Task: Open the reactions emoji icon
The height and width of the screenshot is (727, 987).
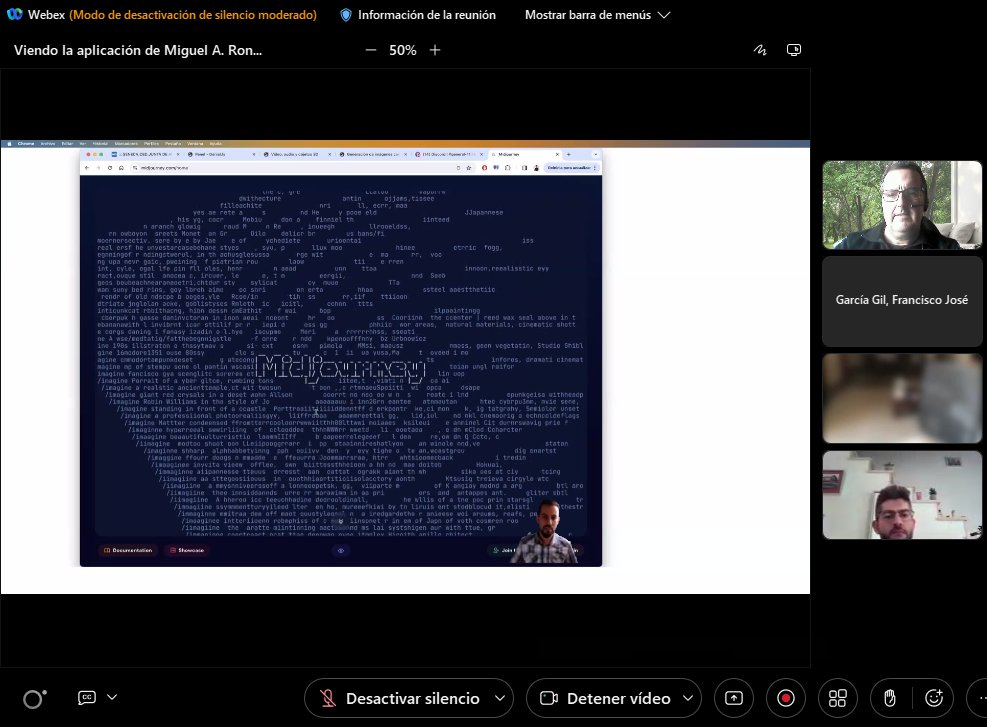Action: click(934, 698)
